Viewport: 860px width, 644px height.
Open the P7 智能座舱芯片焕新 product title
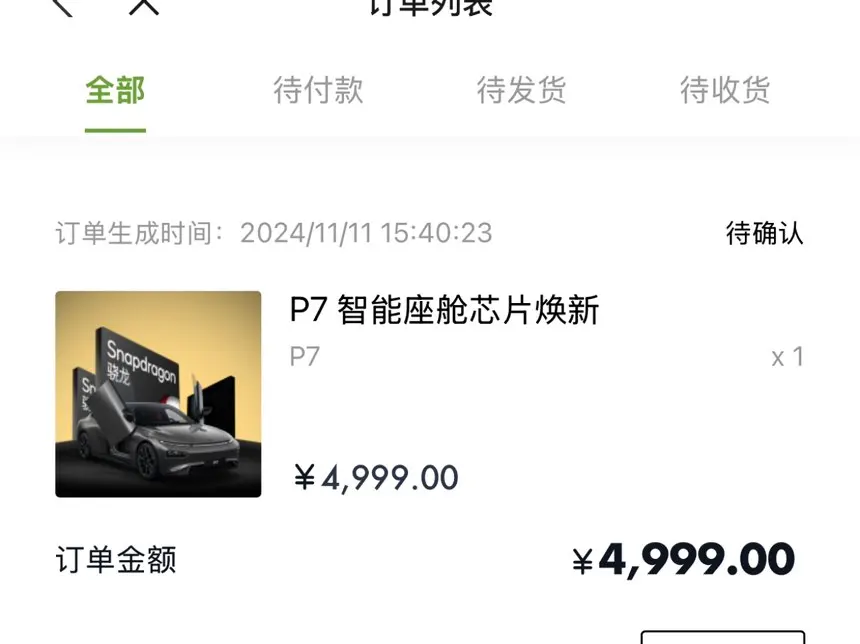point(444,310)
